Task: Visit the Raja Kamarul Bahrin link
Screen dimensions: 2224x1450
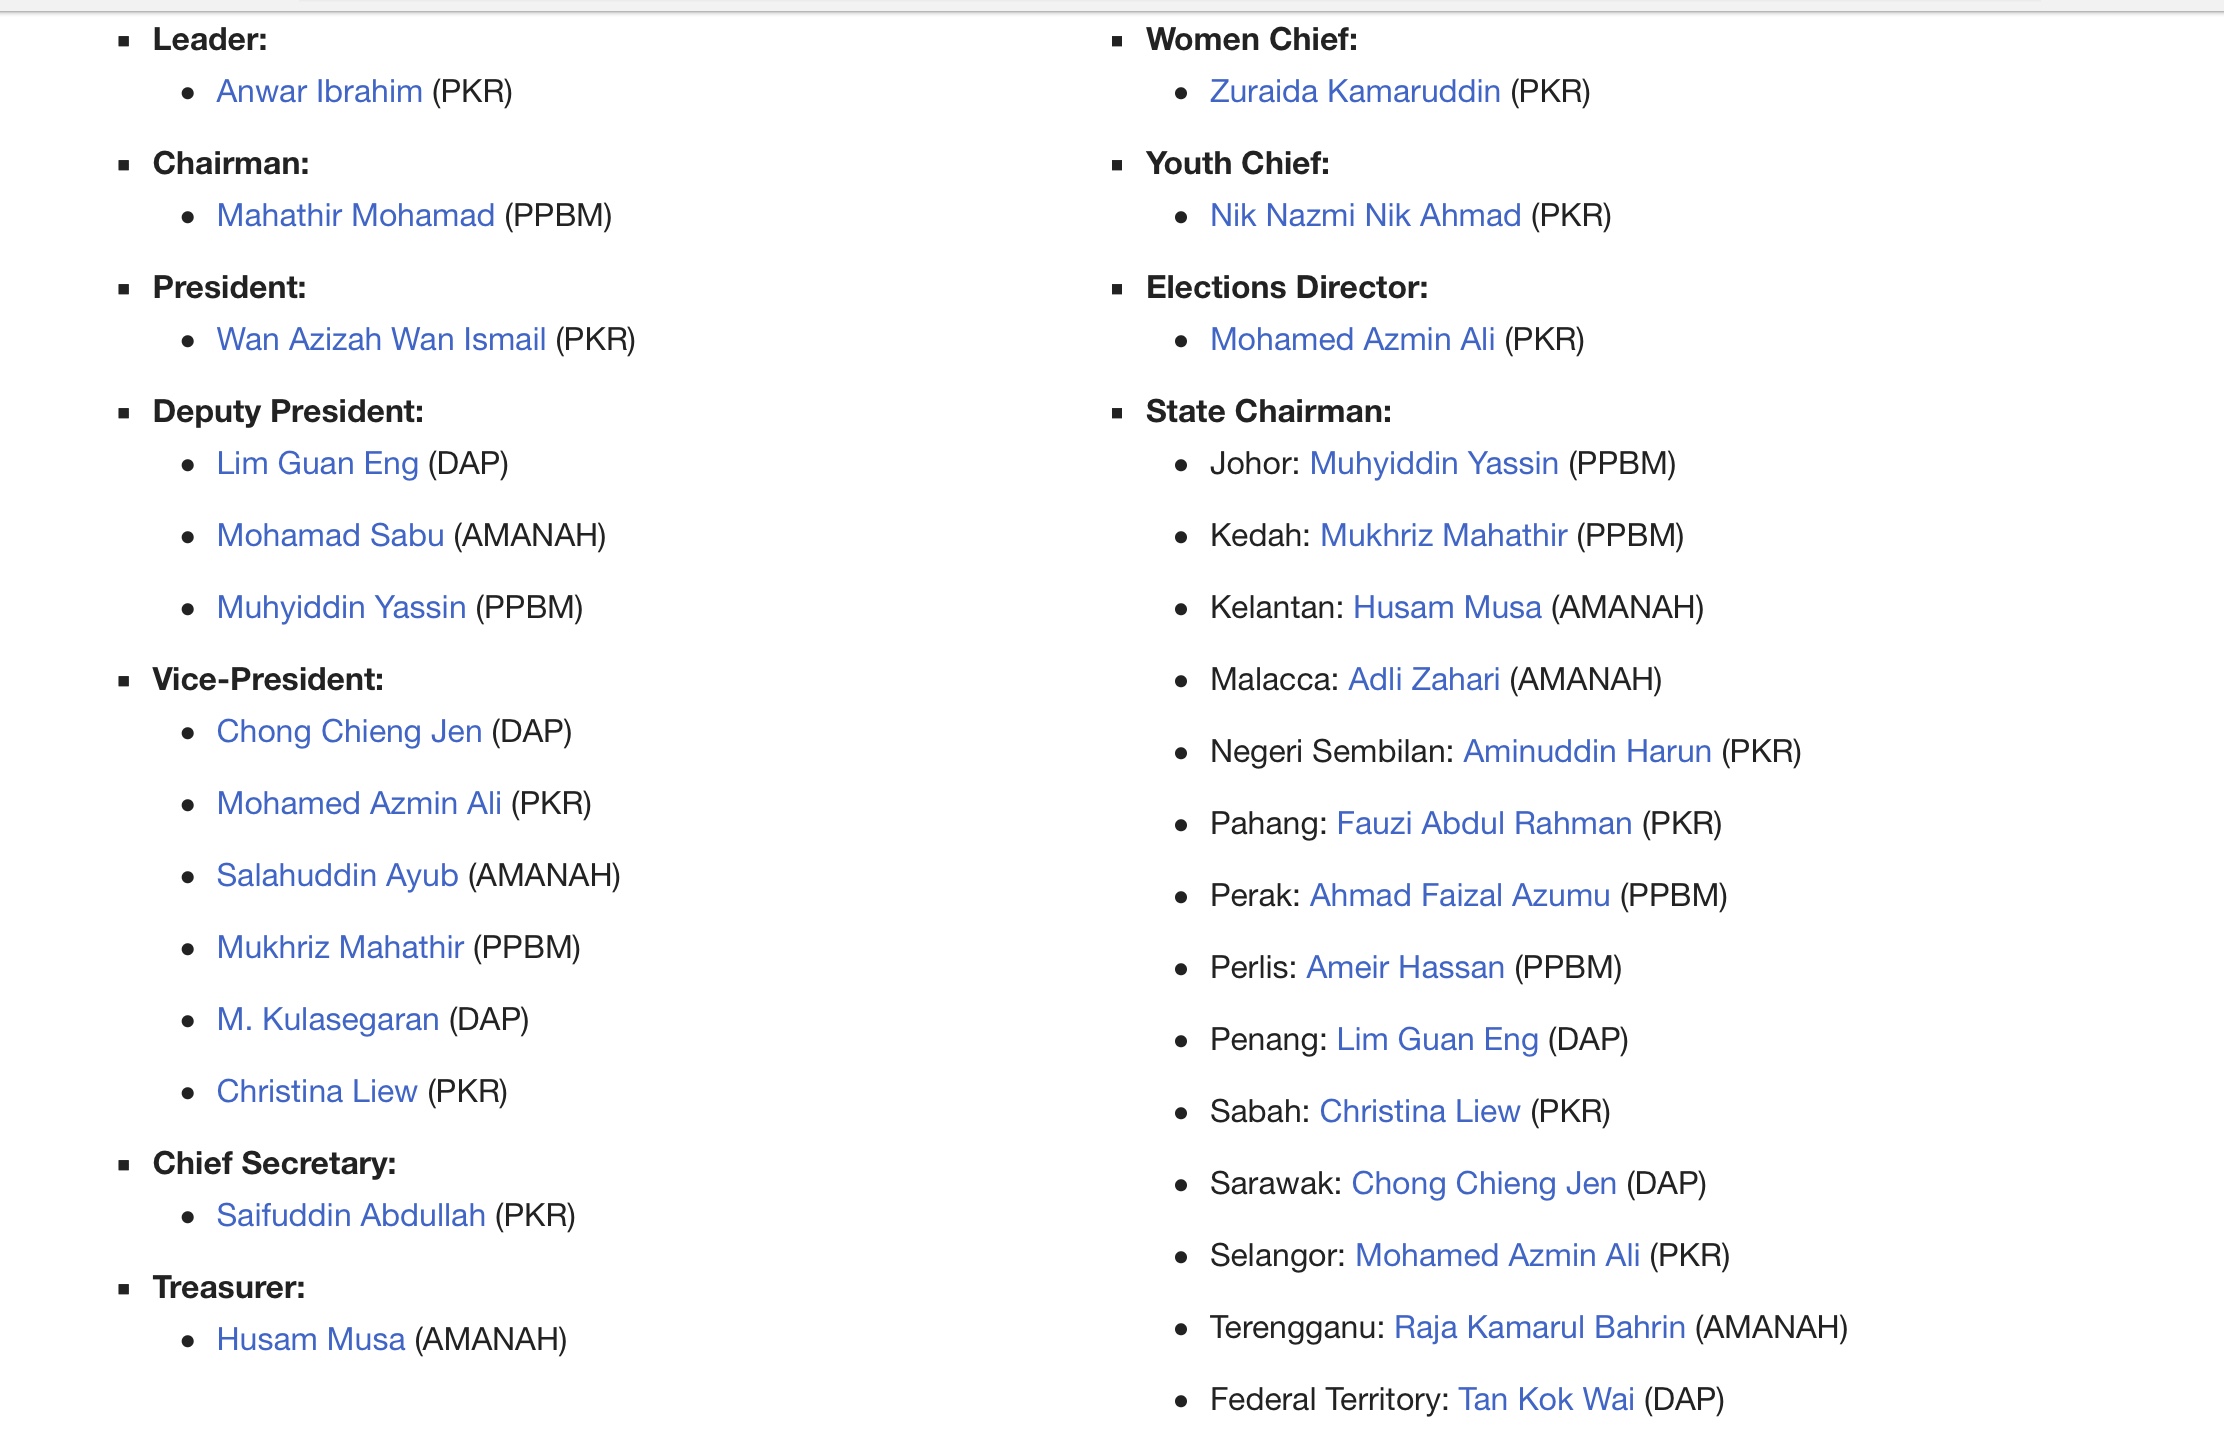Action: point(1540,1327)
